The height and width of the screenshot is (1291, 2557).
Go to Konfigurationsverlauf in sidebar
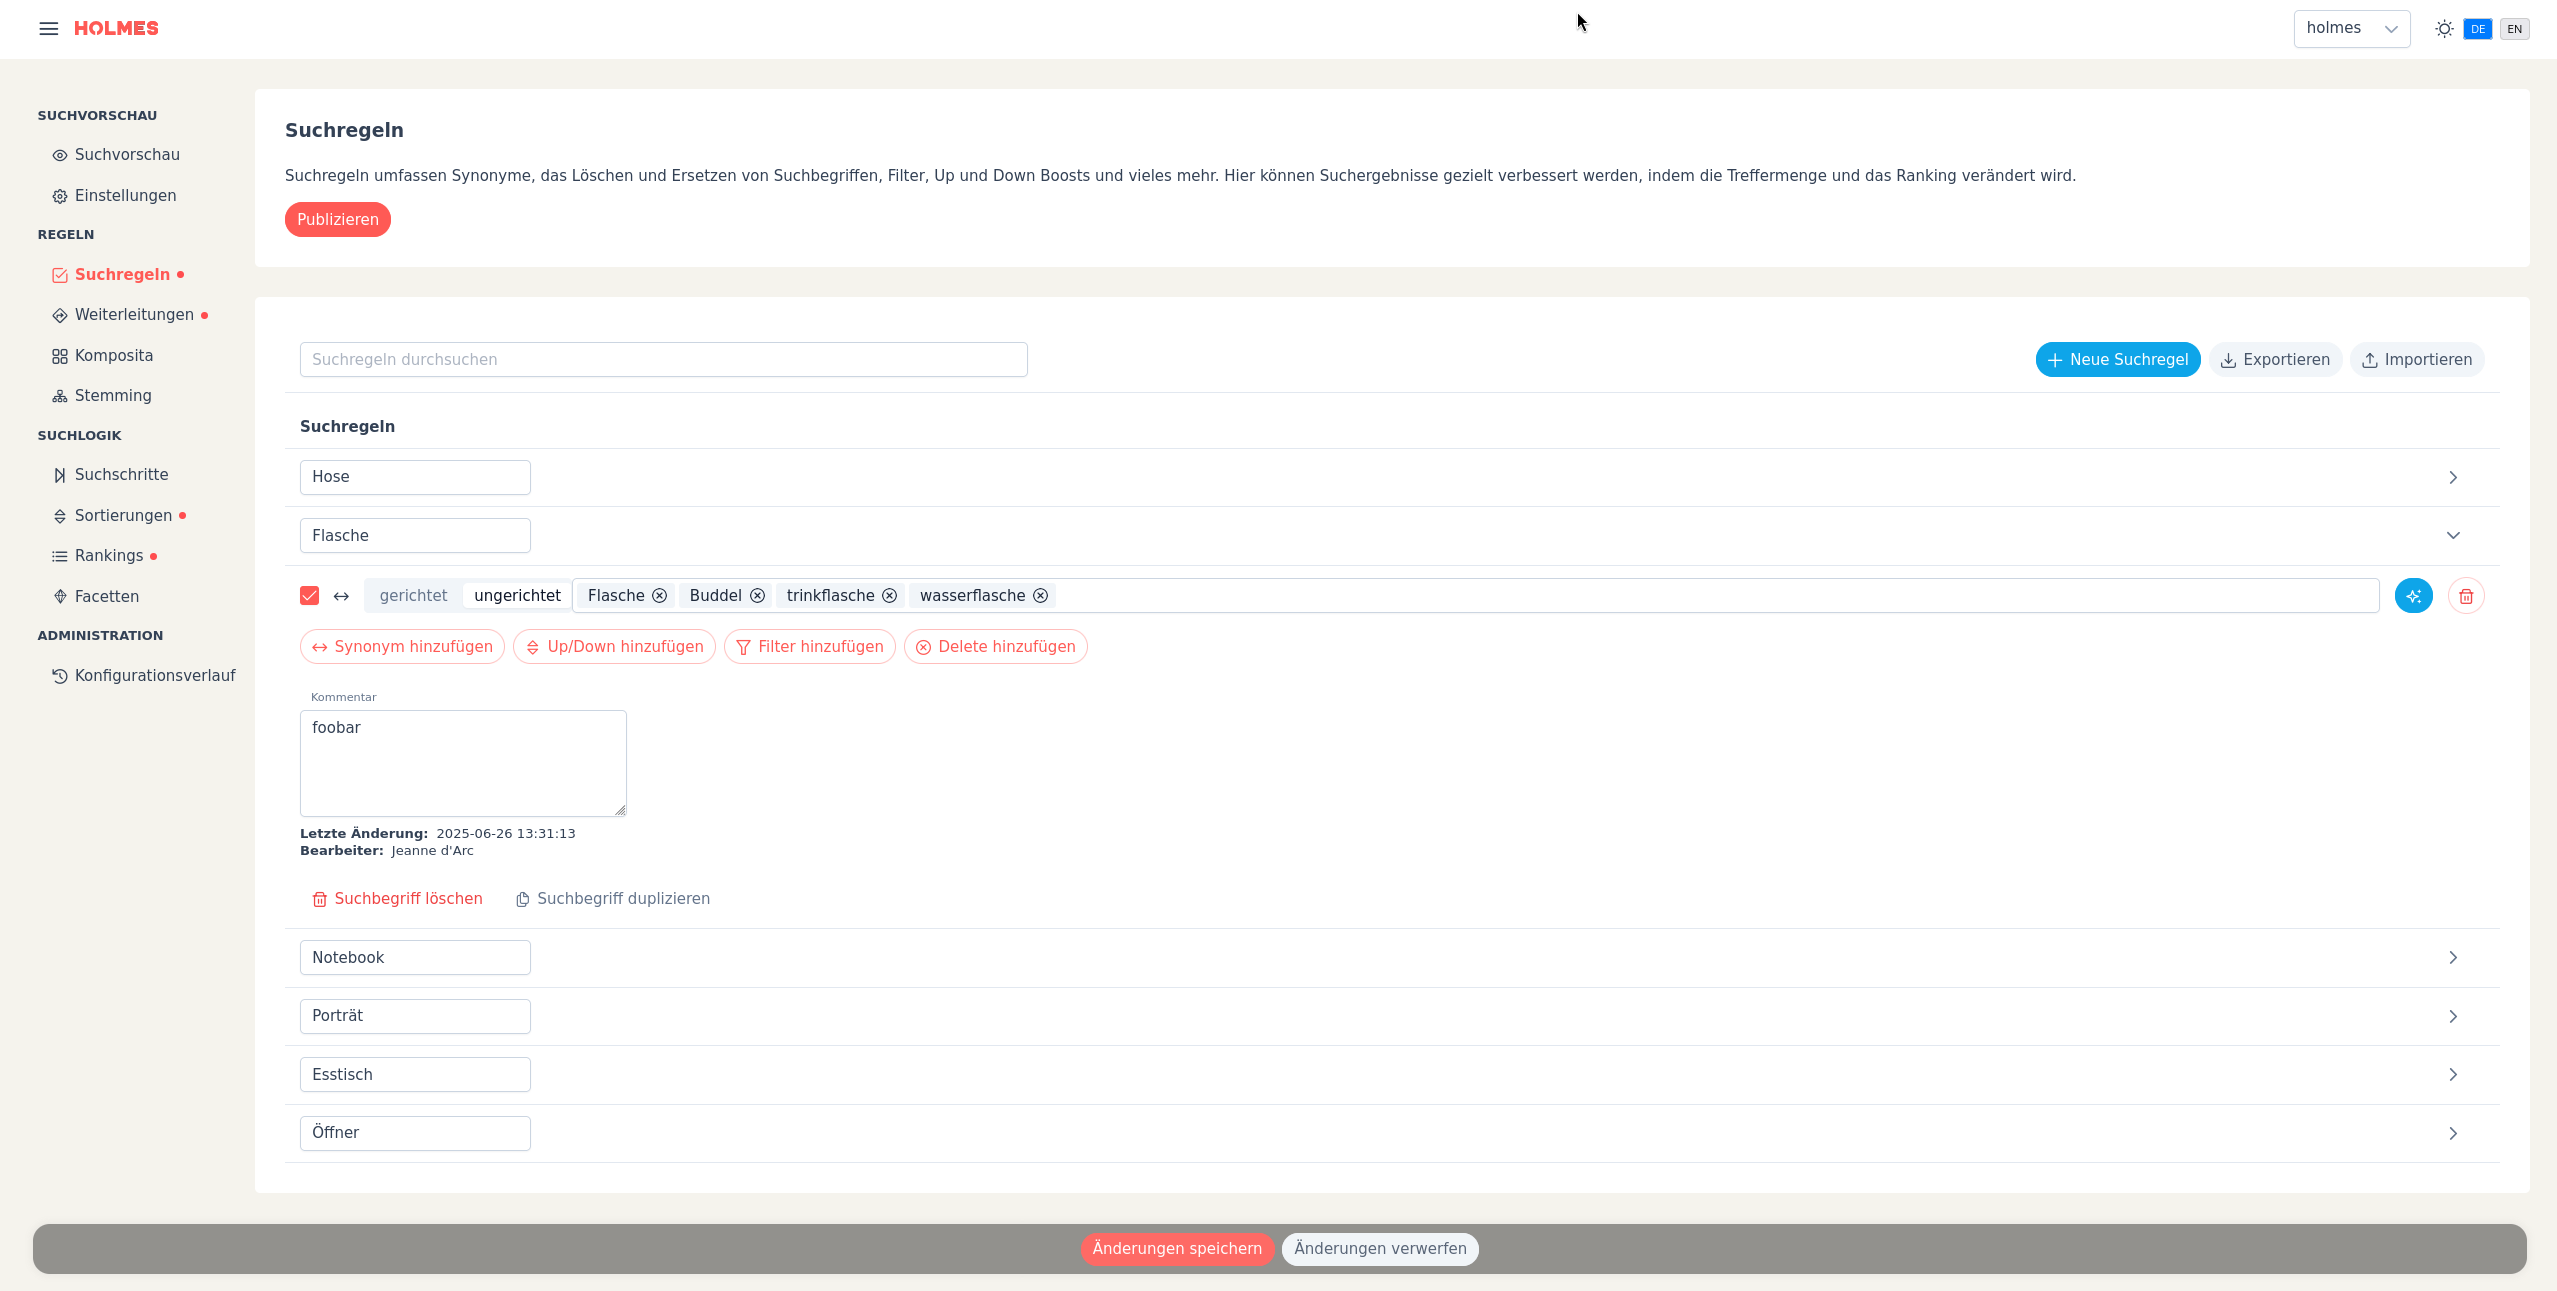click(155, 676)
